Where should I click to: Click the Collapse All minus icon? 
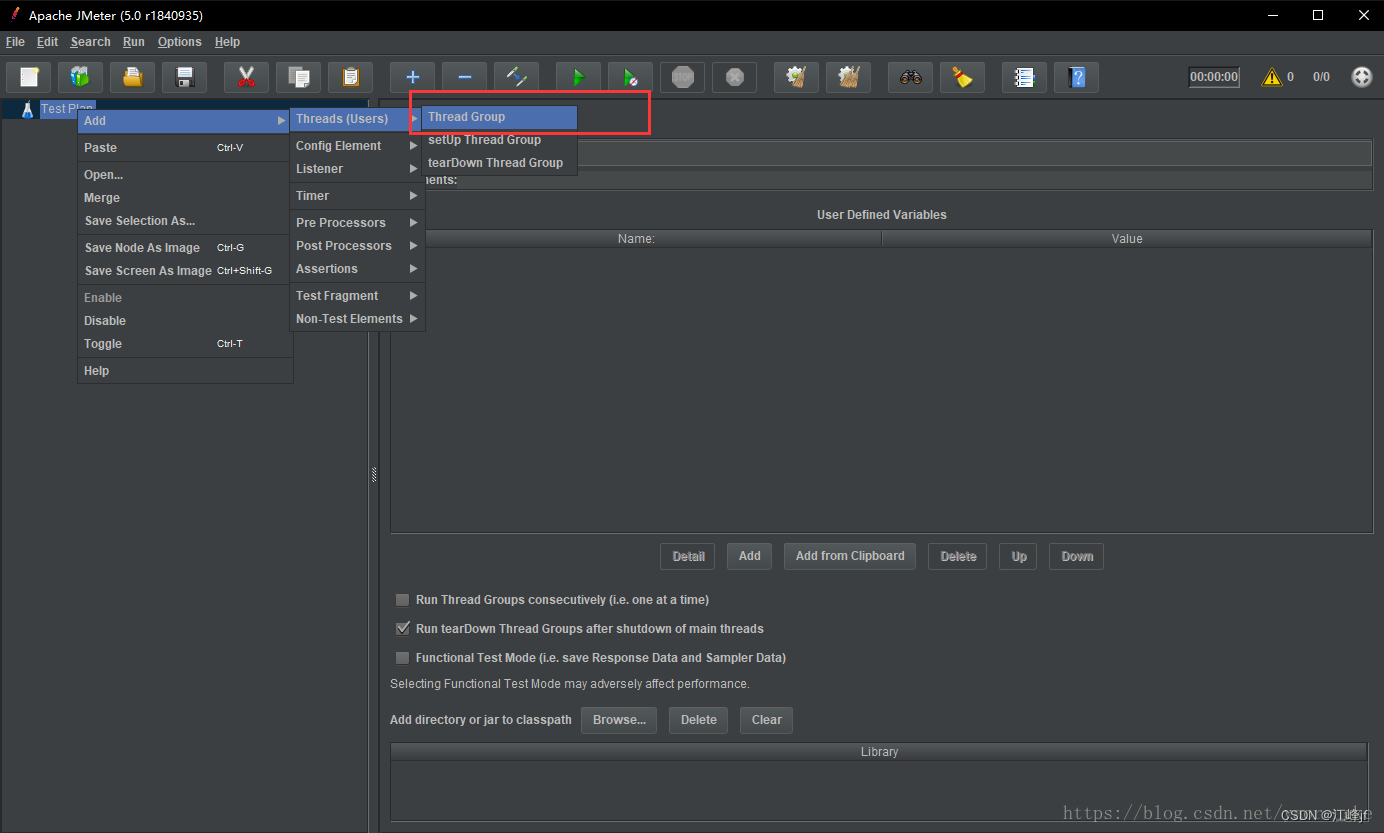464,77
